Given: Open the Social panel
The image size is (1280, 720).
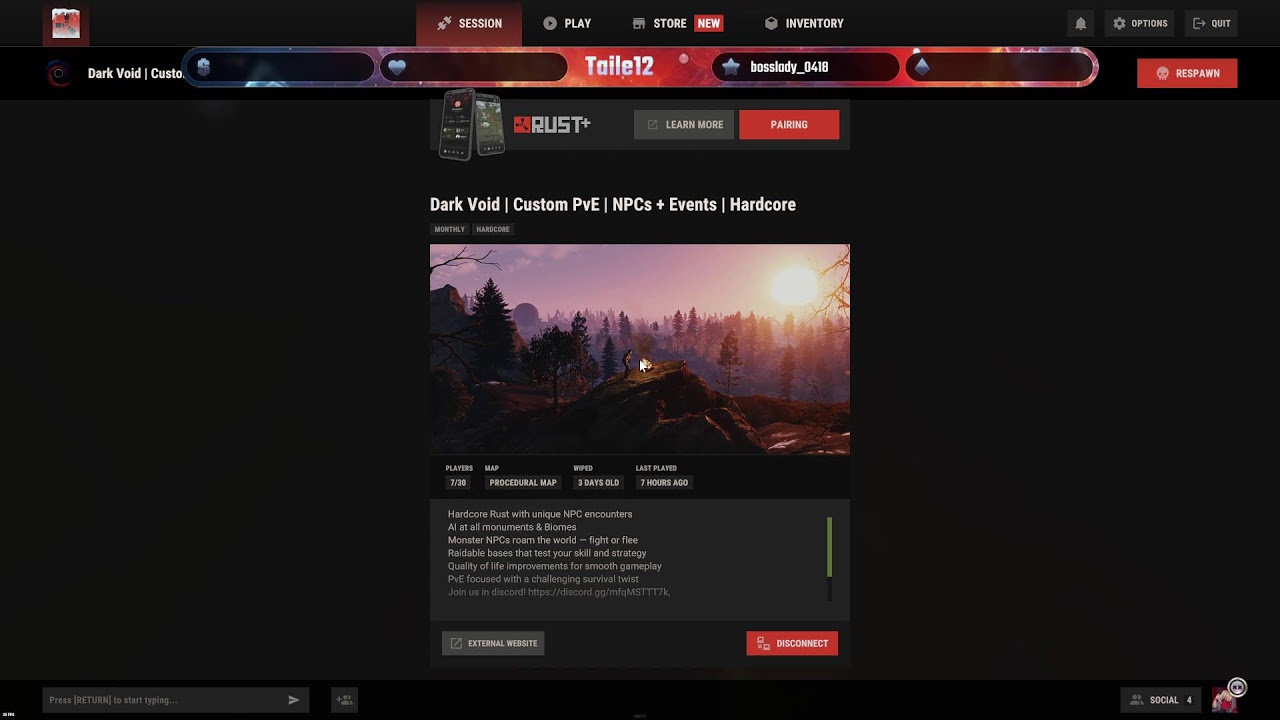Looking at the screenshot, I should 1160,700.
